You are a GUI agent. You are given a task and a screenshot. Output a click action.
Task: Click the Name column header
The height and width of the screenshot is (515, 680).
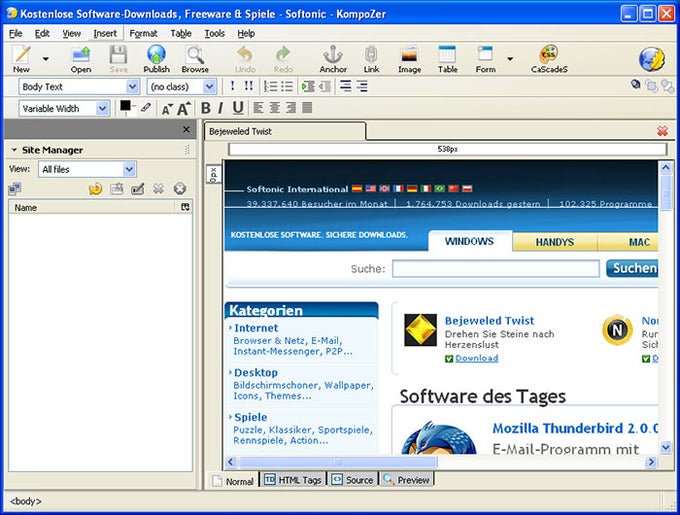(93, 208)
